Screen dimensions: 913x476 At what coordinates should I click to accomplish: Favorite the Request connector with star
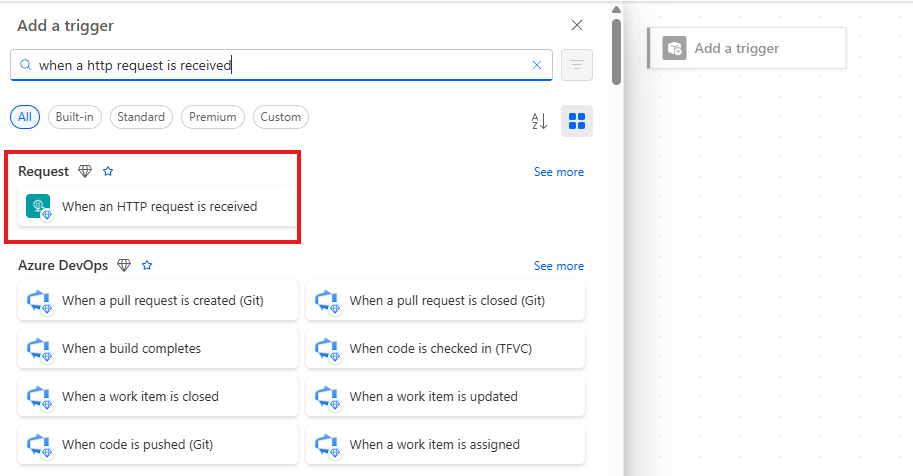point(108,171)
